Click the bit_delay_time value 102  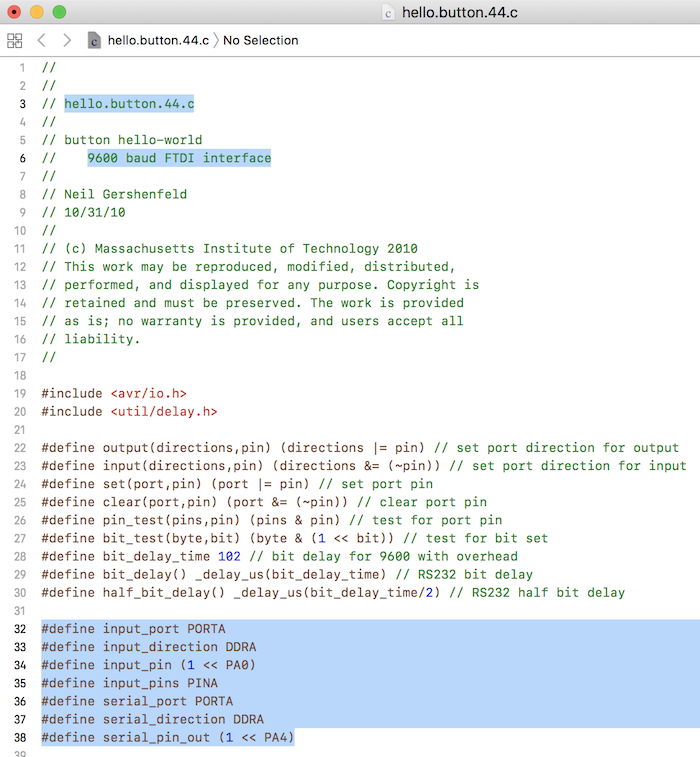pyautogui.click(x=229, y=557)
